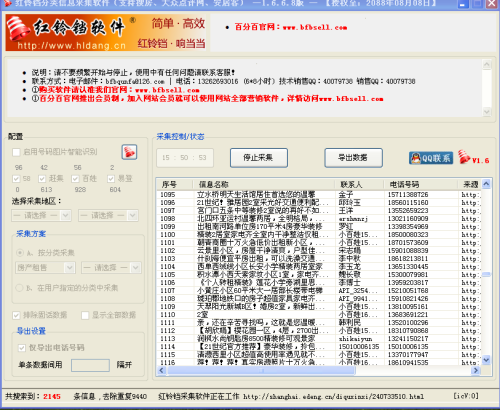Click the 单条数据间用 separator input field
500x410 pixels.
[90, 365]
